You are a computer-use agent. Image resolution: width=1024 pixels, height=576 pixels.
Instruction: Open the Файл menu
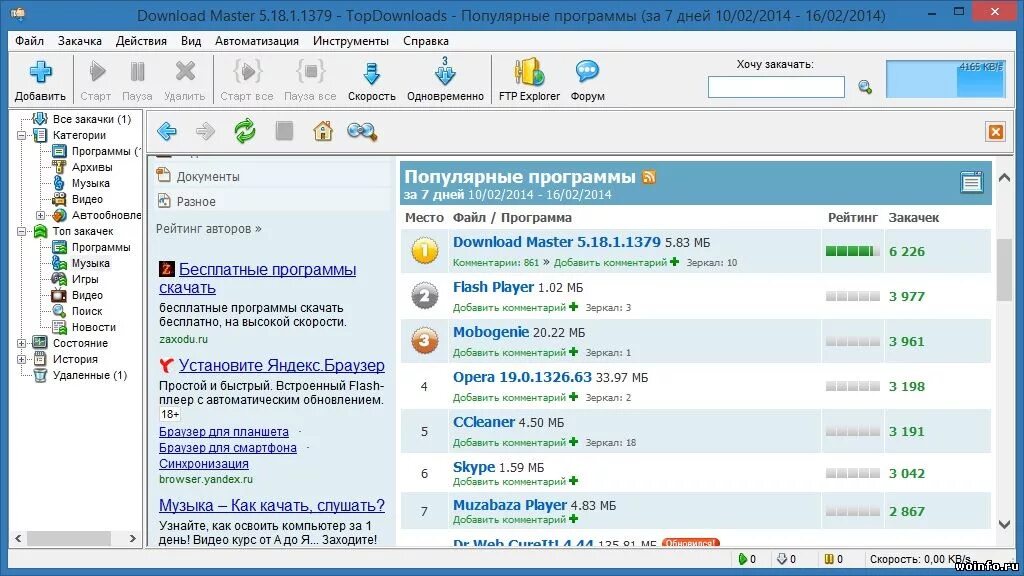pyautogui.click(x=29, y=40)
